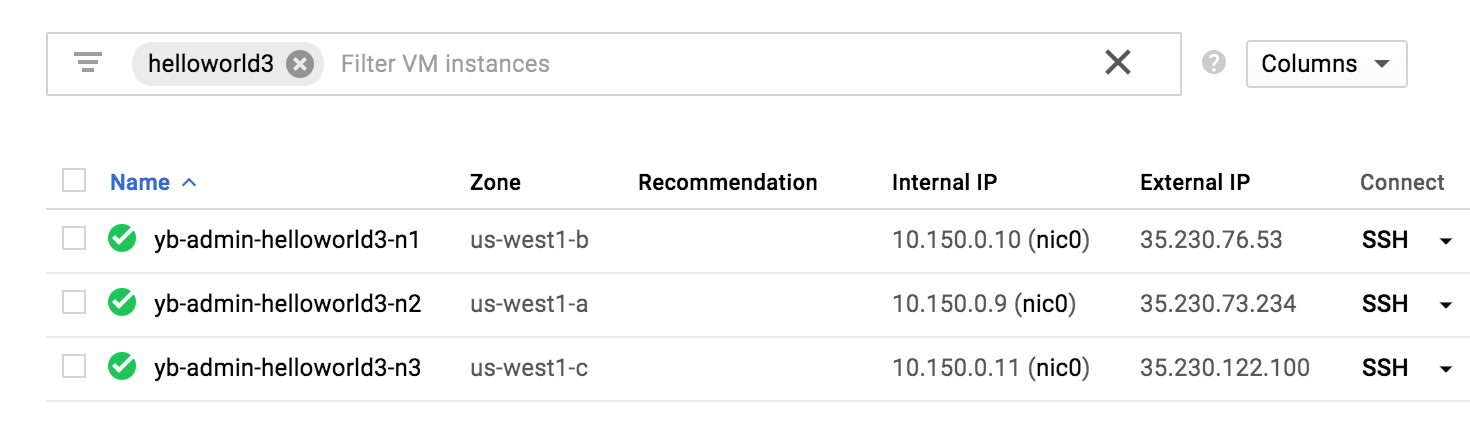The width and height of the screenshot is (1470, 440).
Task: Sort by the Name column header
Action: 140,183
